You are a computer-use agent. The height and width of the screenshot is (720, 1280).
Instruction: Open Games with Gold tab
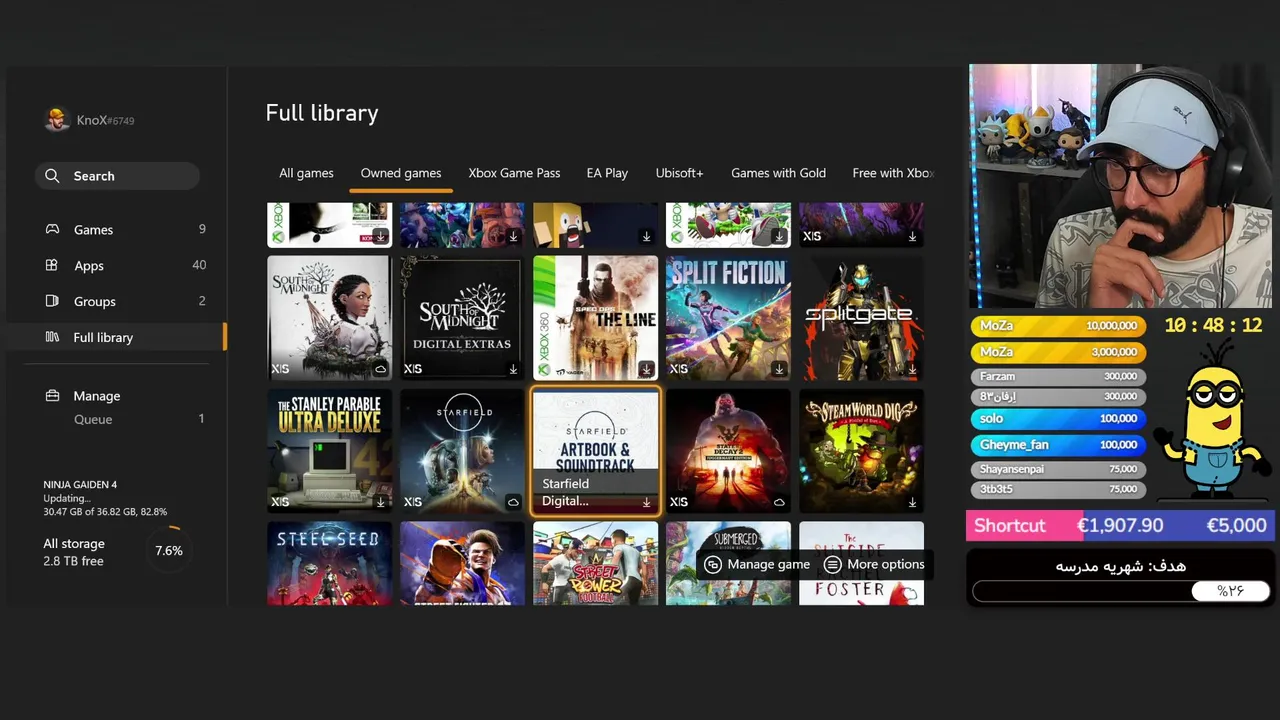click(778, 173)
